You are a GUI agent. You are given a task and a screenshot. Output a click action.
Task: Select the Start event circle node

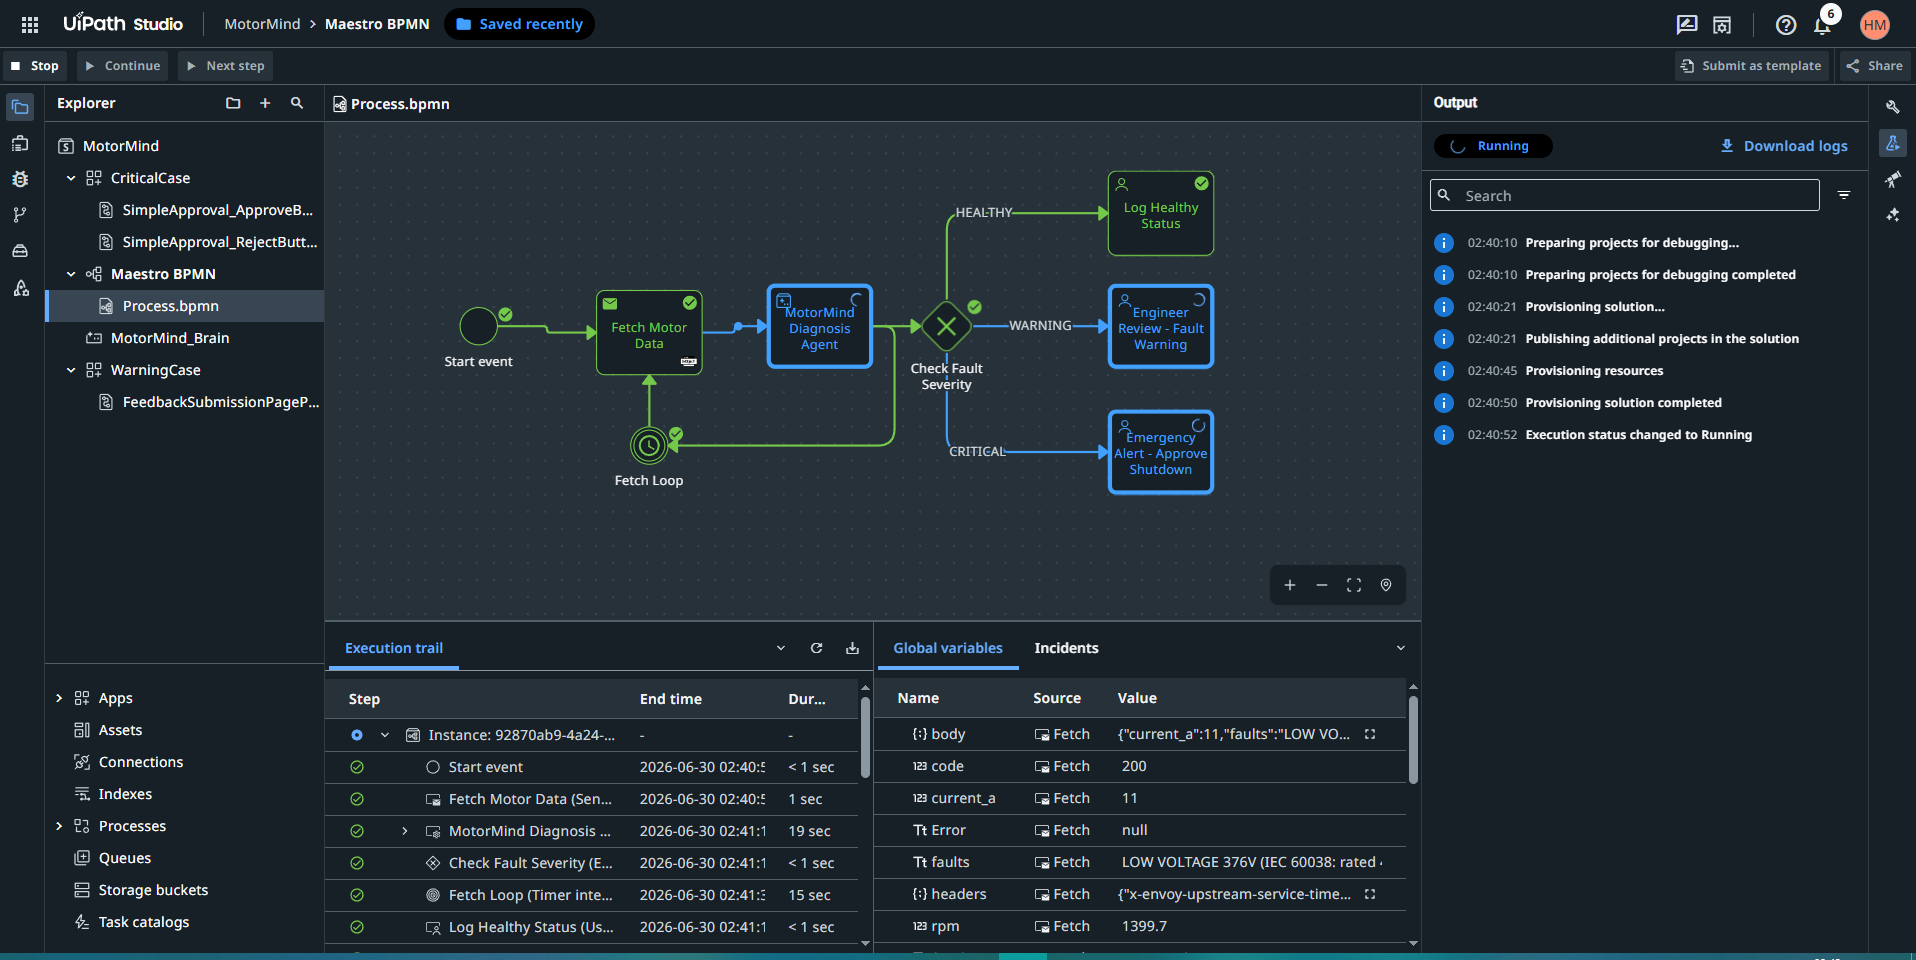pyautogui.click(x=478, y=326)
